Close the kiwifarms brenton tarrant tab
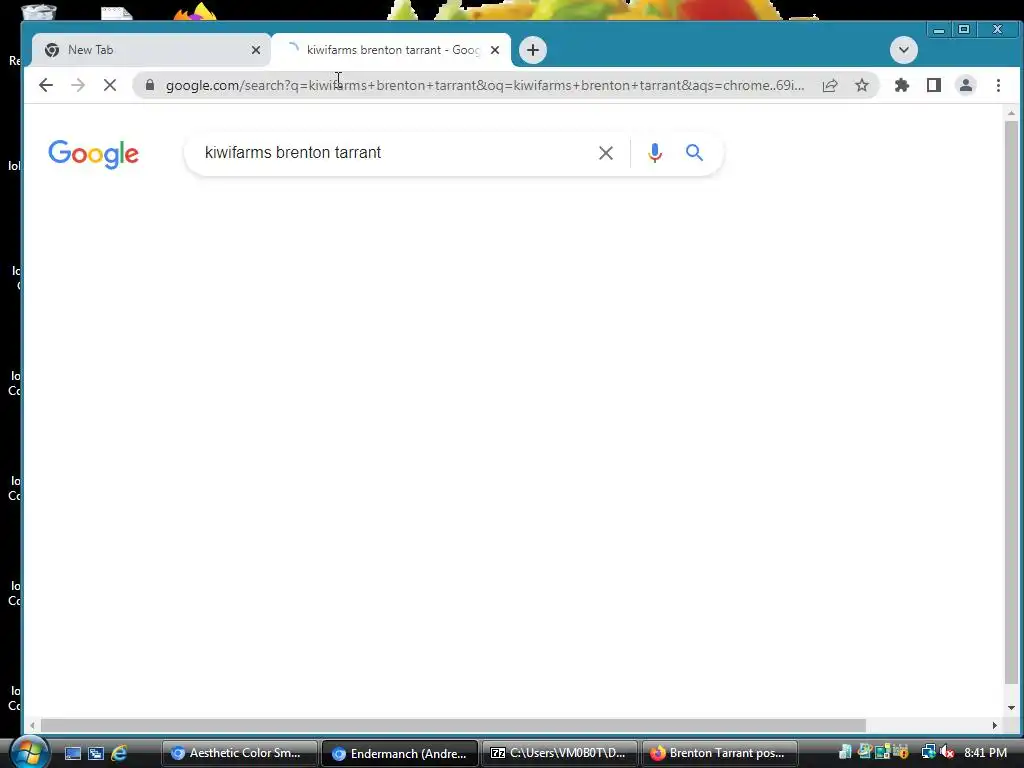Viewport: 1024px width, 768px height. 495,50
